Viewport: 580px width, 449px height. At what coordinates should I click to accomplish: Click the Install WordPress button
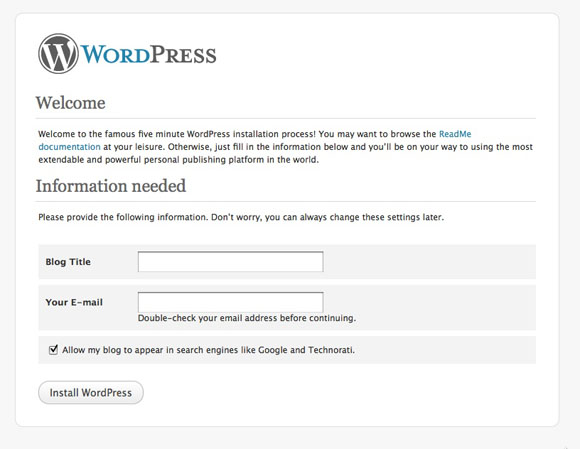point(91,392)
